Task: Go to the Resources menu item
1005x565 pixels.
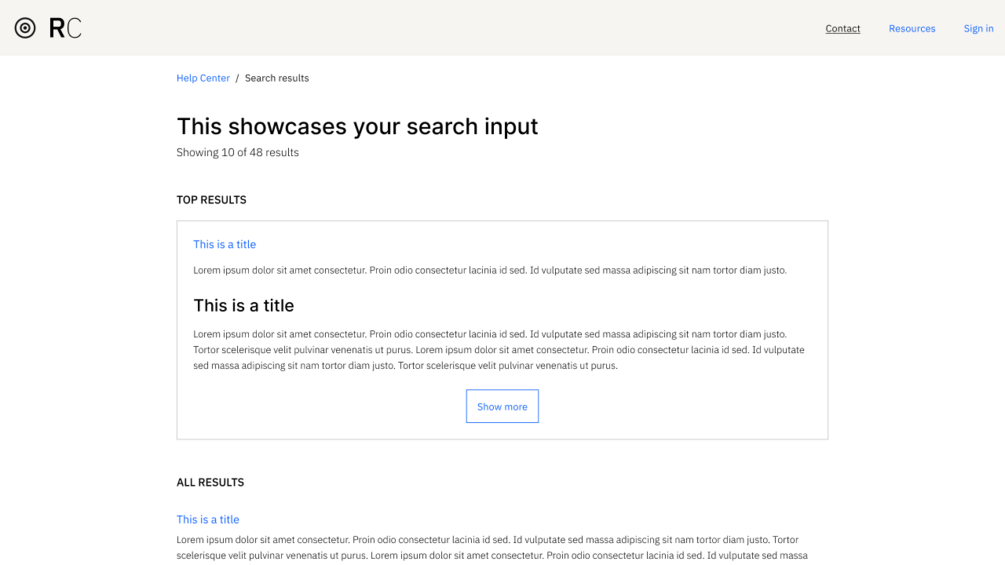Action: [x=911, y=29]
